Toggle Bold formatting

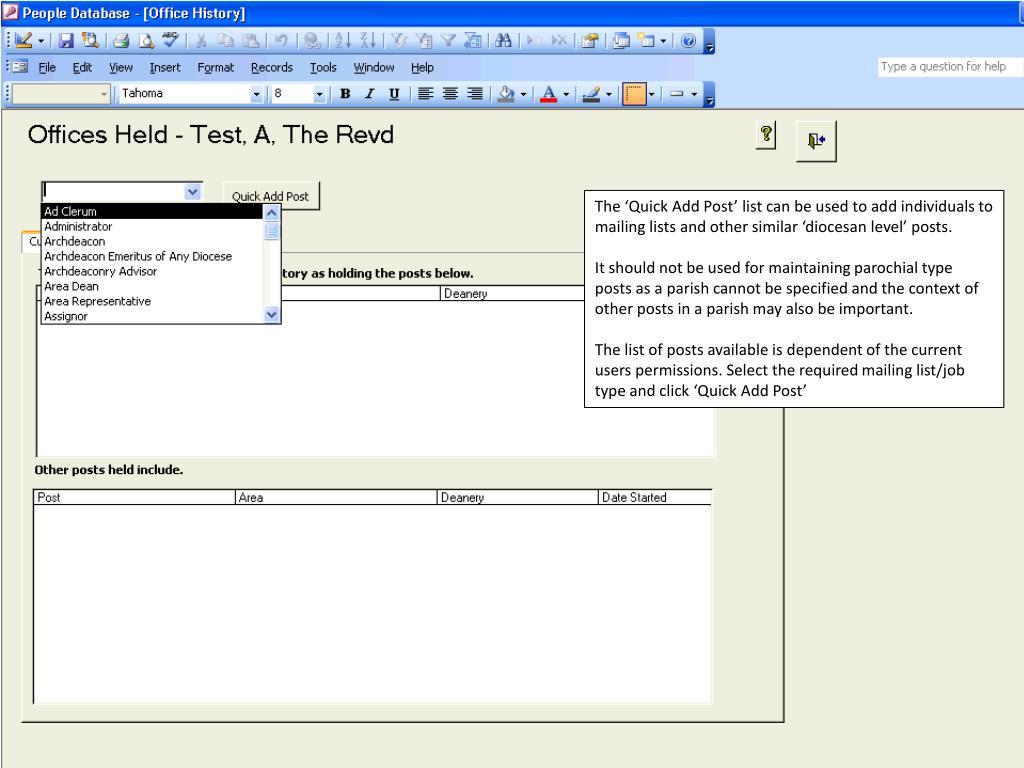(x=345, y=94)
